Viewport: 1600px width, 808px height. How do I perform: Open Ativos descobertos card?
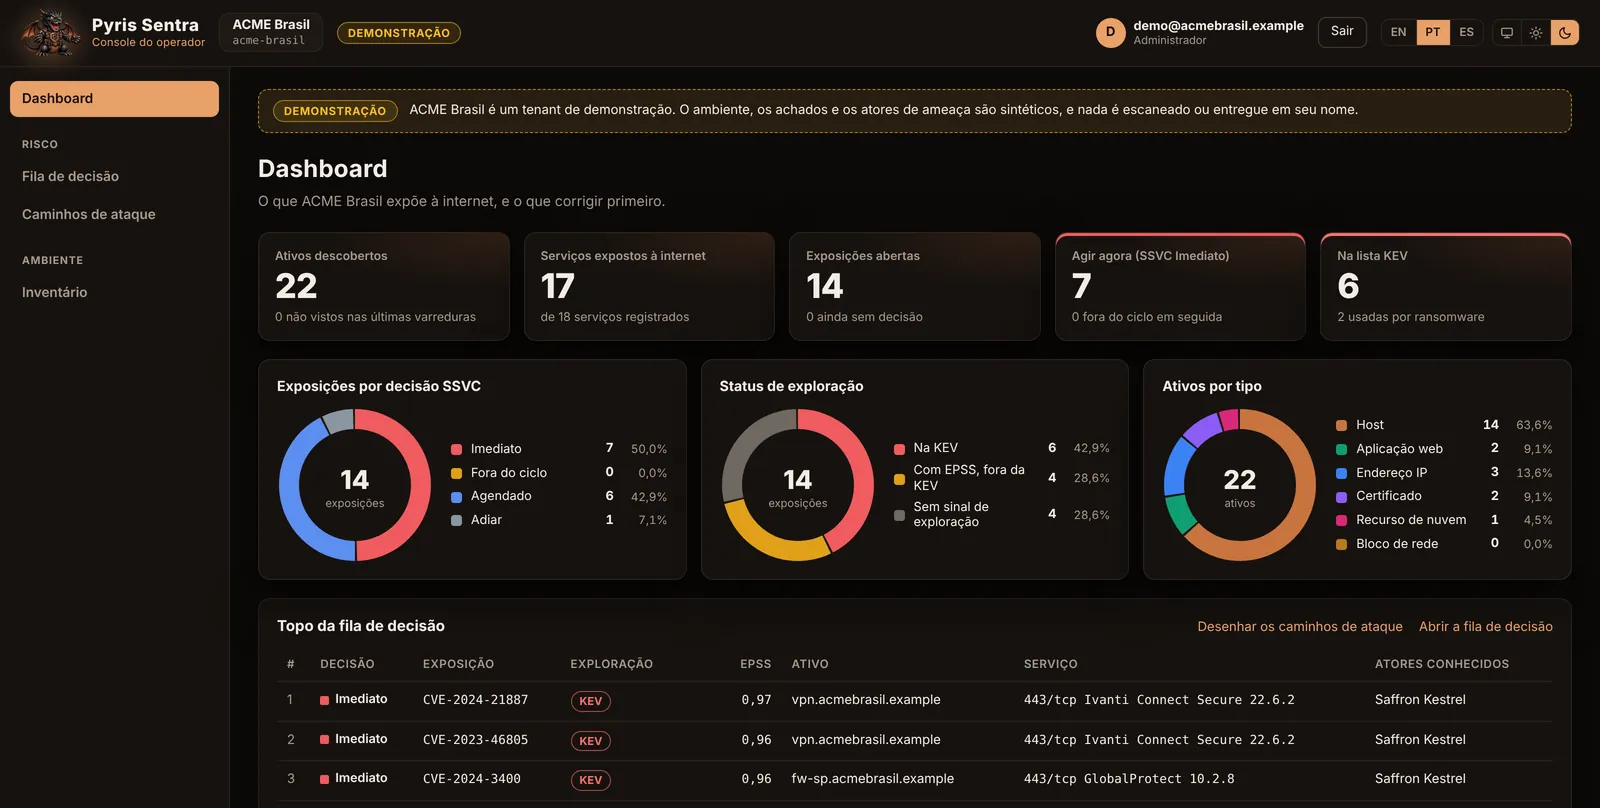[384, 287]
